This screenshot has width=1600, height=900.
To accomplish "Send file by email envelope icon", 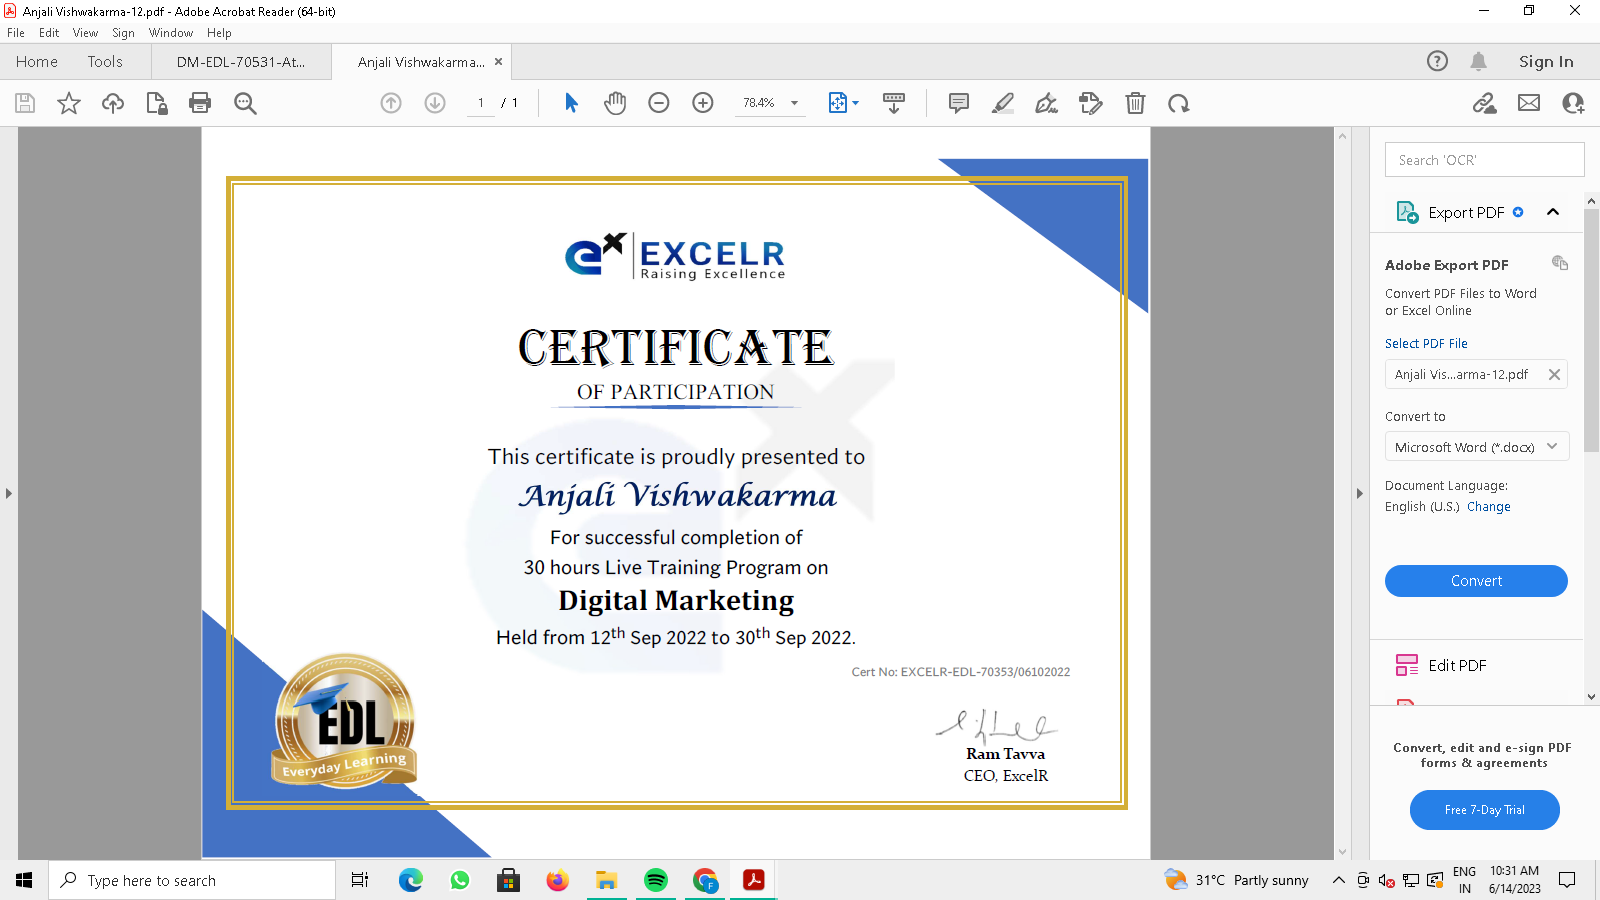I will (x=1529, y=103).
